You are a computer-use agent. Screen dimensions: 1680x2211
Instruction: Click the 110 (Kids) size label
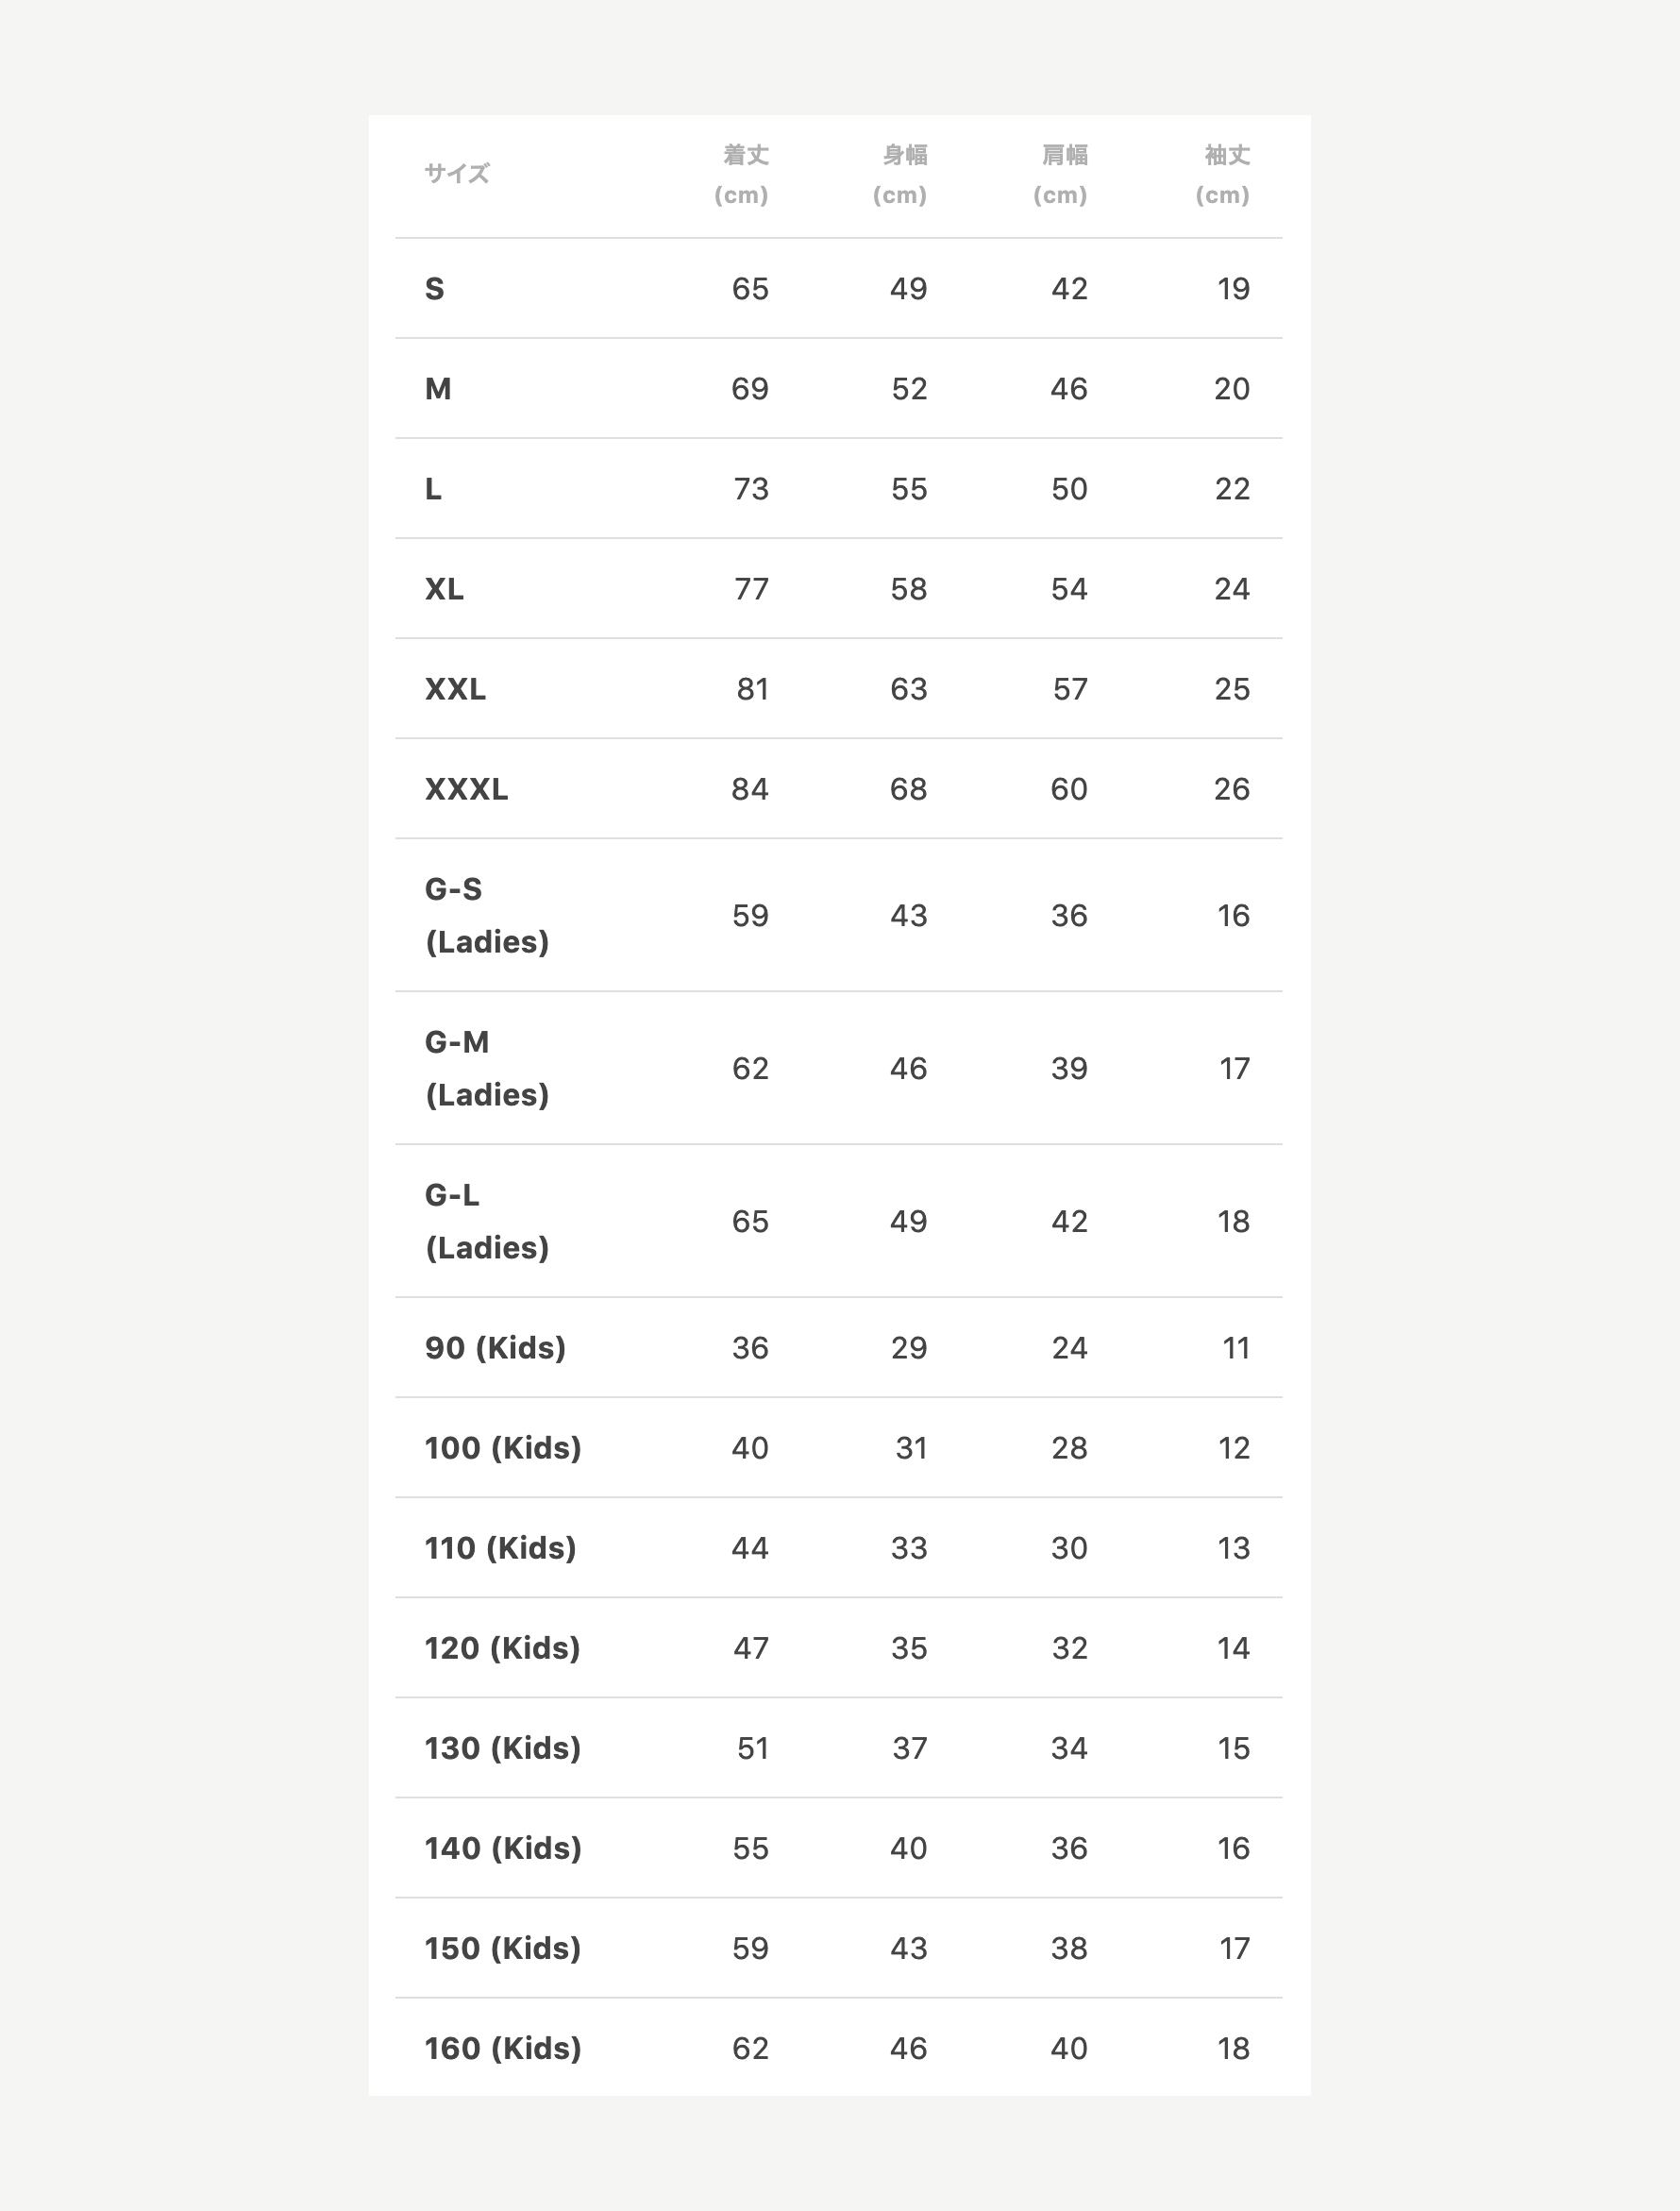[500, 1548]
